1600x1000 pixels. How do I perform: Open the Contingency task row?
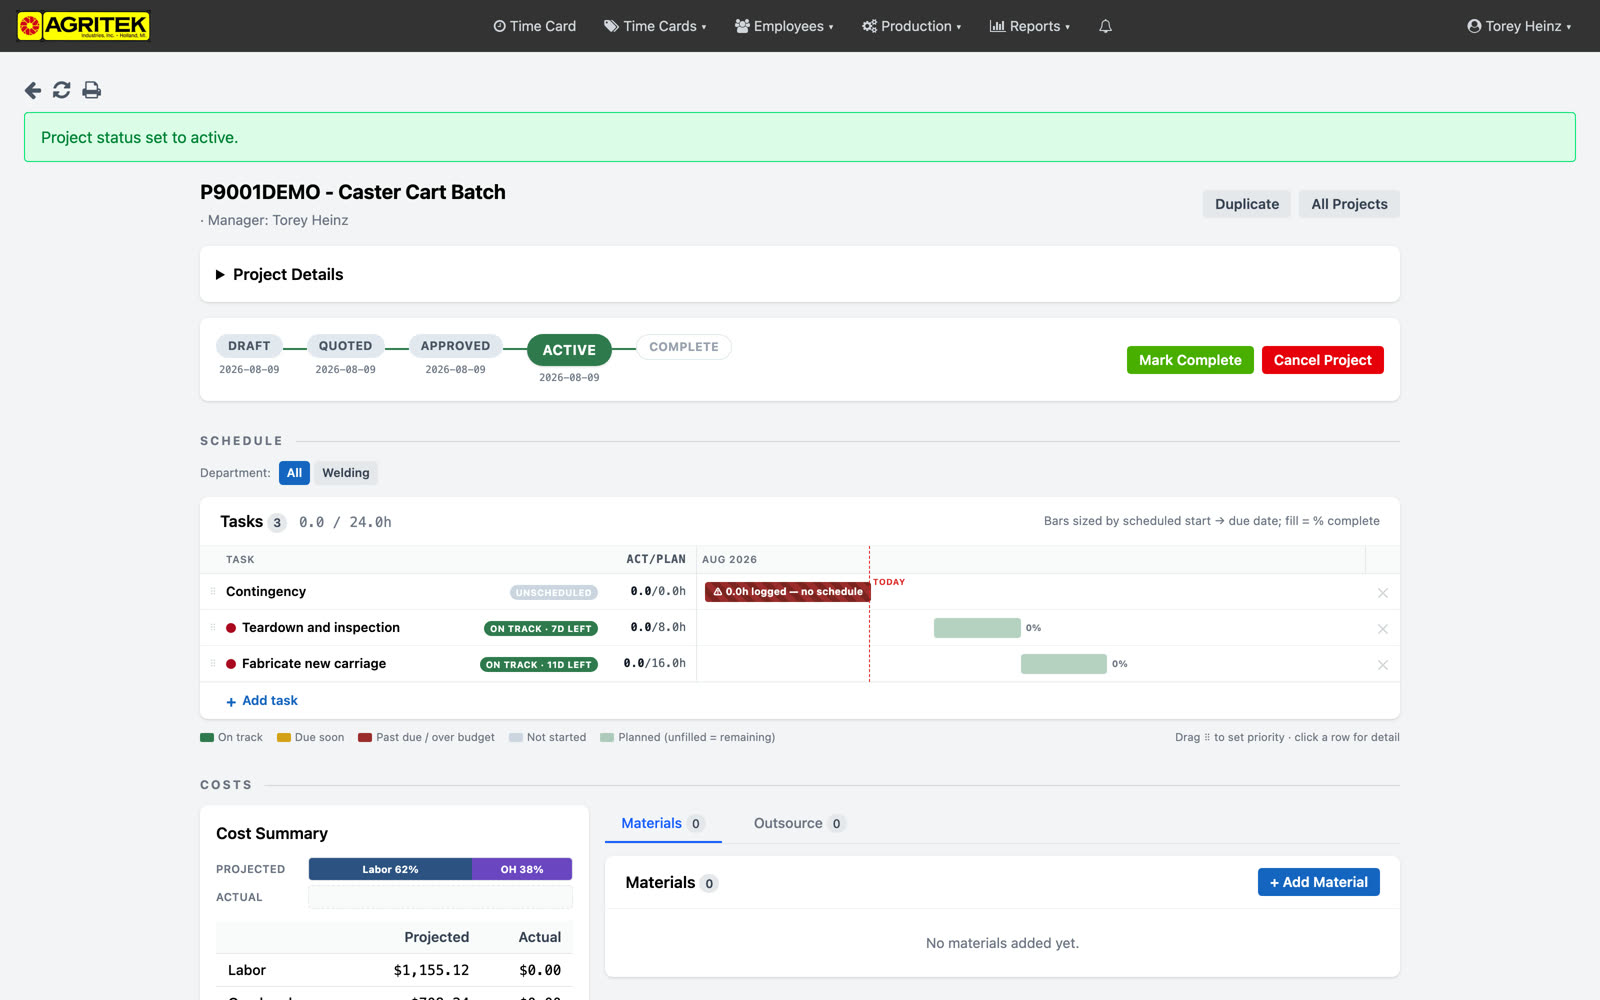coord(800,592)
